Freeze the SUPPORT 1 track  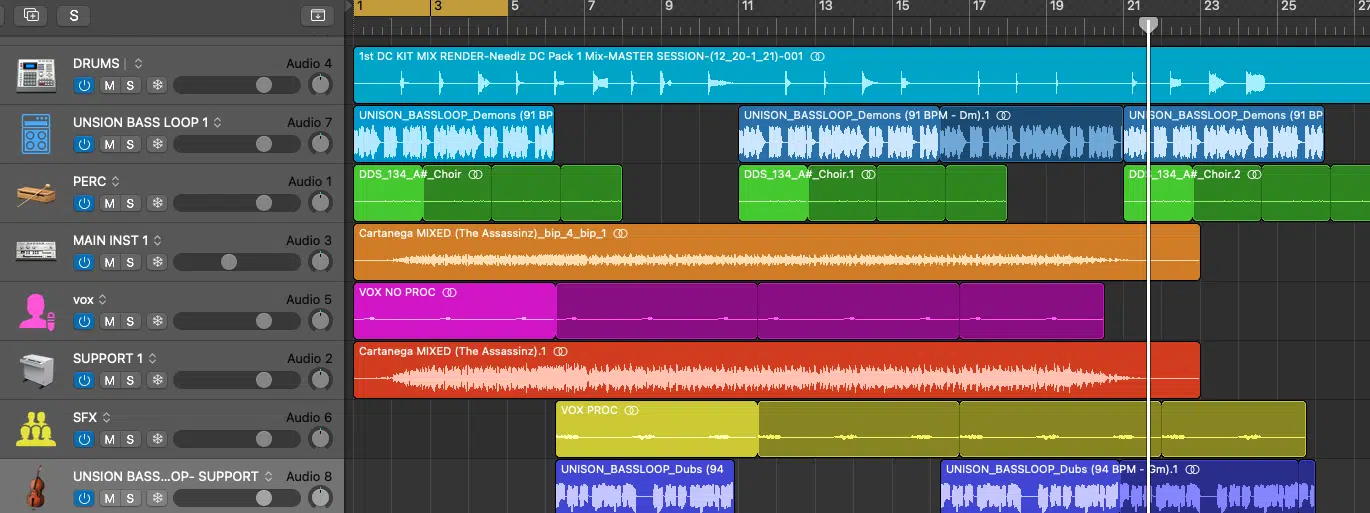(157, 380)
